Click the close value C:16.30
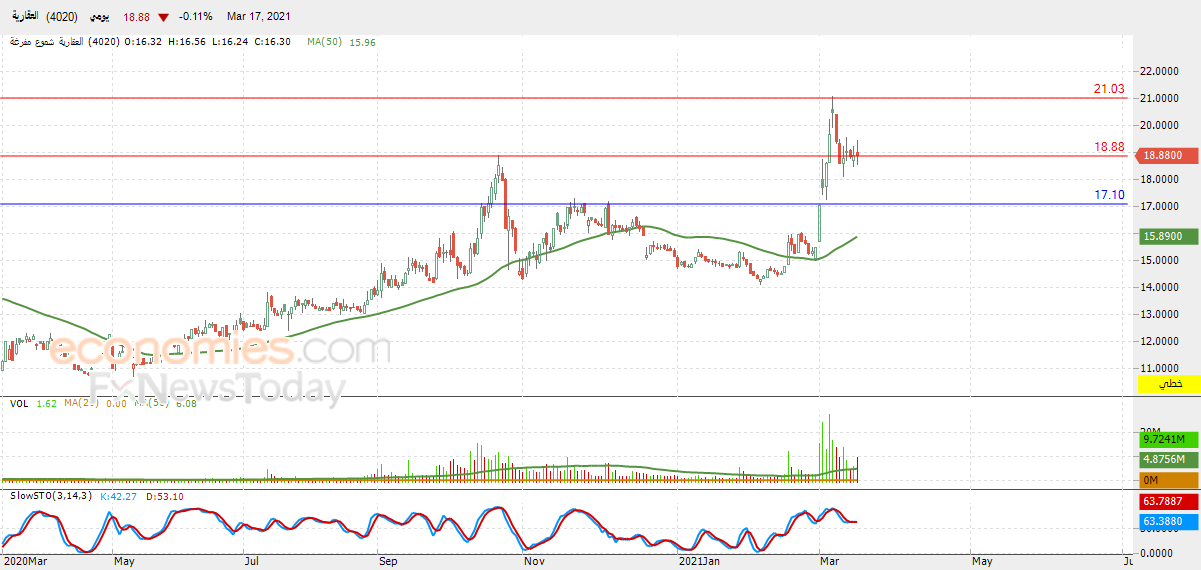 273,42
